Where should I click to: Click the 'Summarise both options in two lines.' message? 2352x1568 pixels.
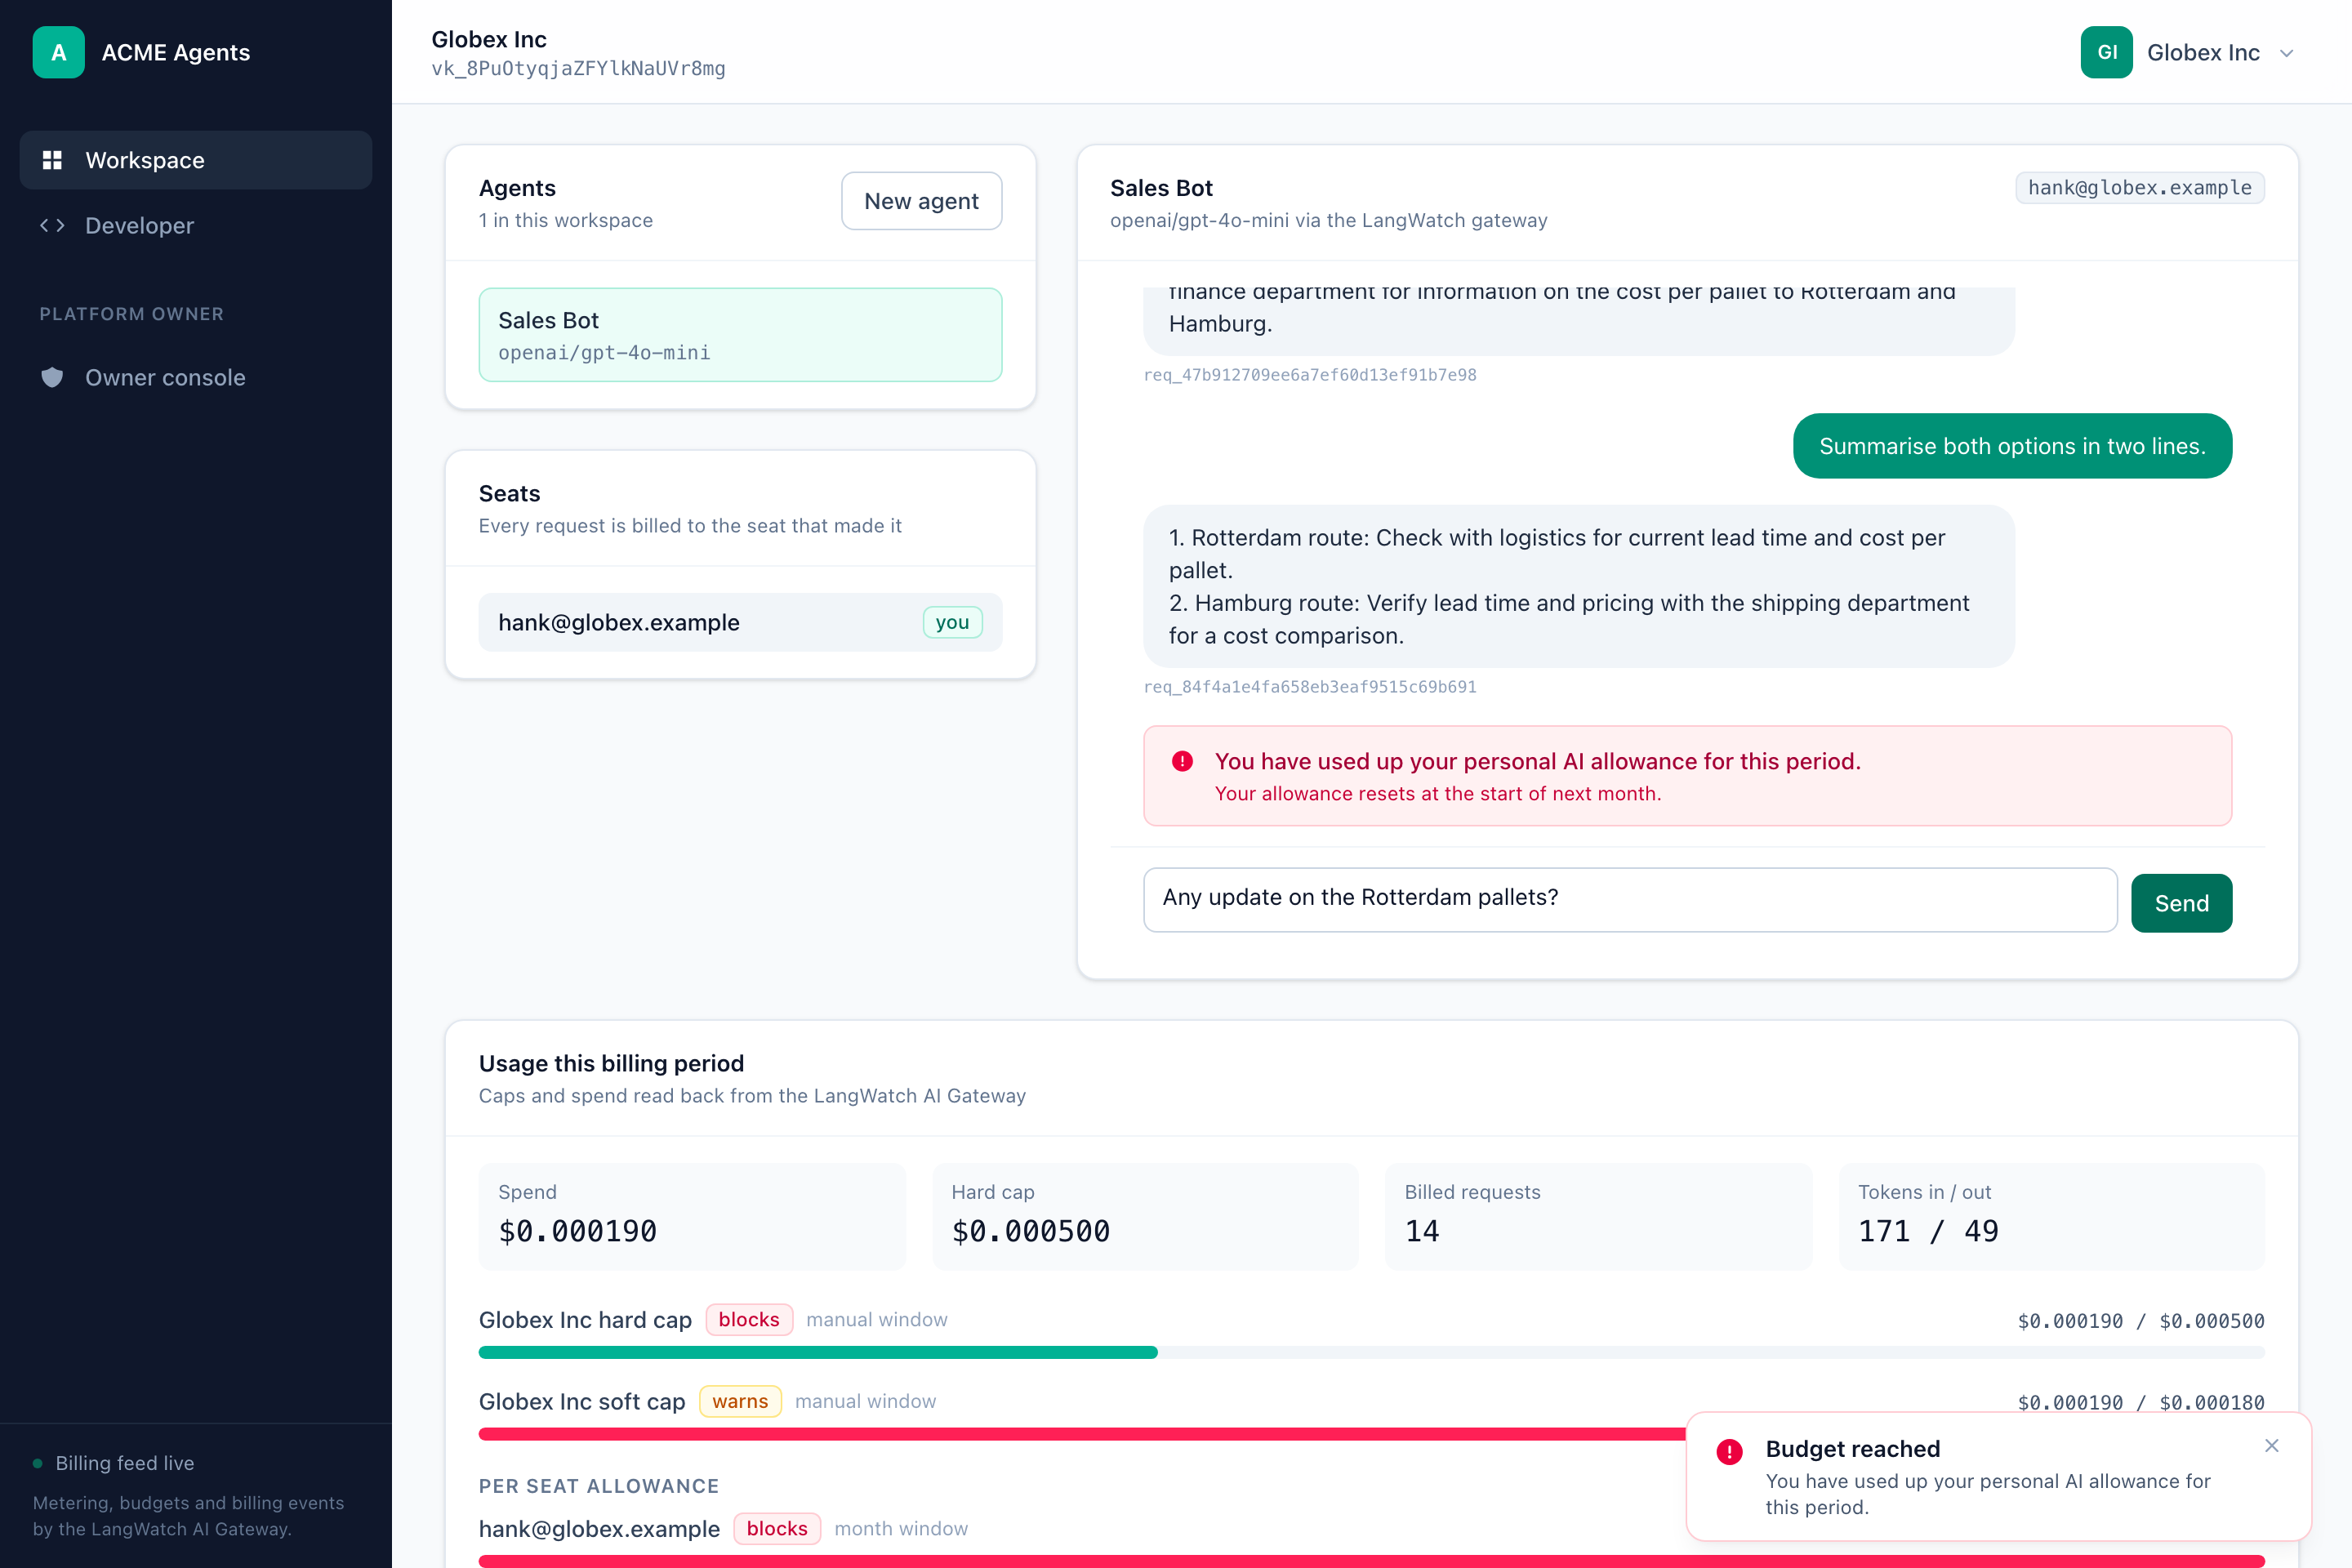pyautogui.click(x=2012, y=446)
